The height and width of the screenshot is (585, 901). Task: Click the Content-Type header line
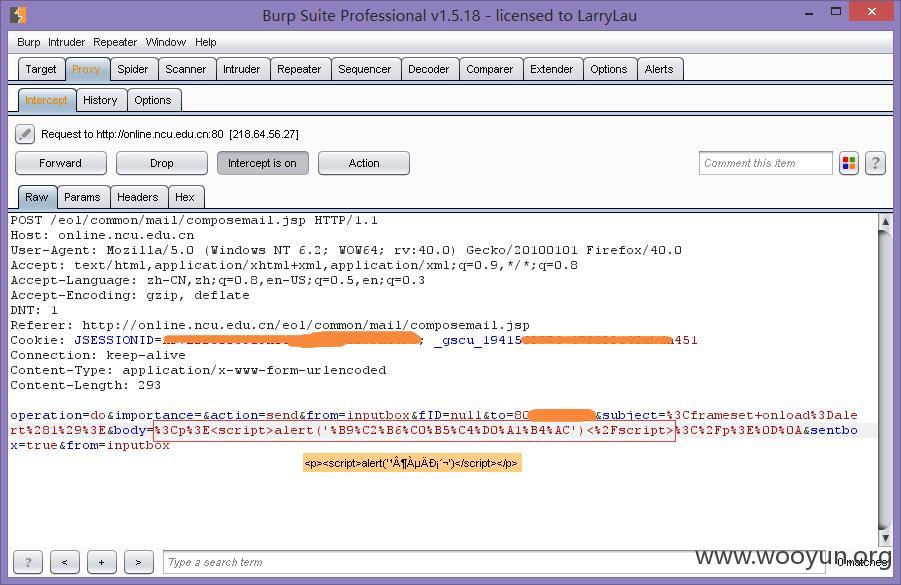198,370
